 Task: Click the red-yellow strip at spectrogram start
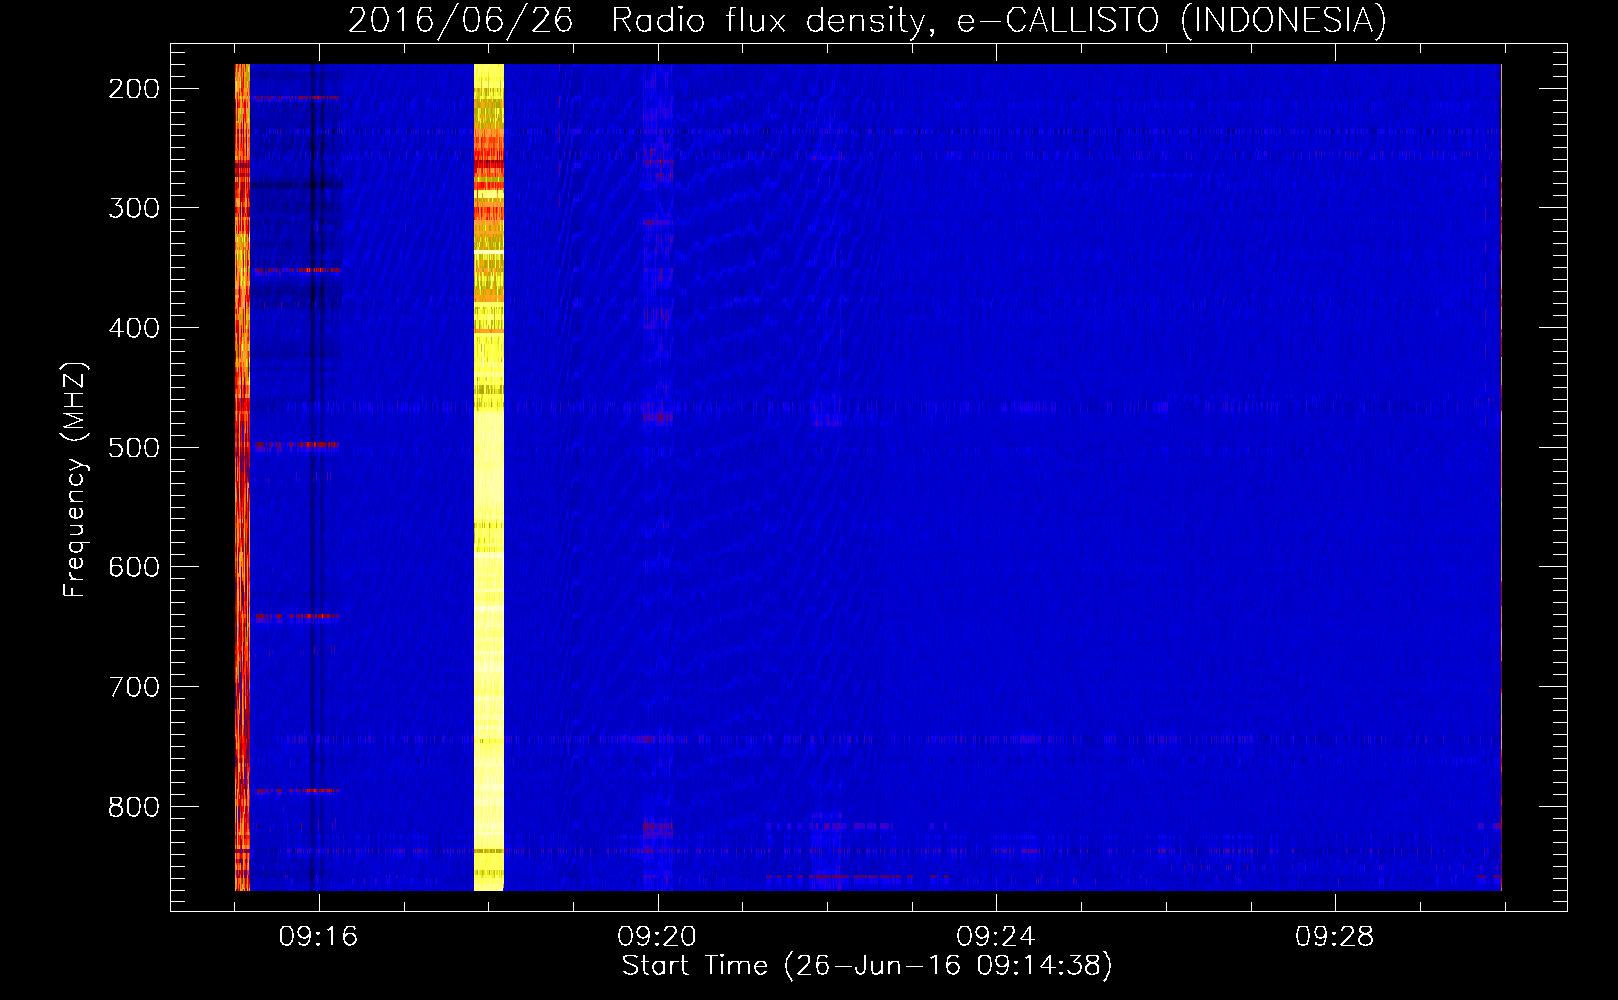pos(242,477)
